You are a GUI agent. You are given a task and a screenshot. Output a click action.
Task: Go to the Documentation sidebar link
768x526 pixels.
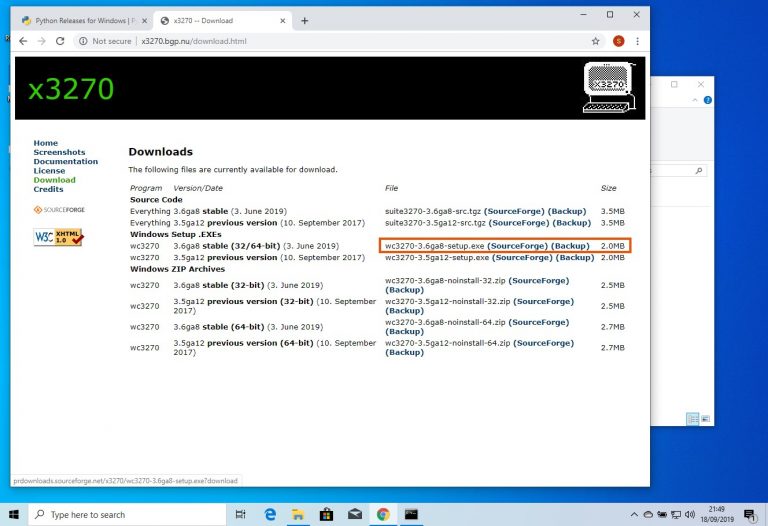[65, 161]
